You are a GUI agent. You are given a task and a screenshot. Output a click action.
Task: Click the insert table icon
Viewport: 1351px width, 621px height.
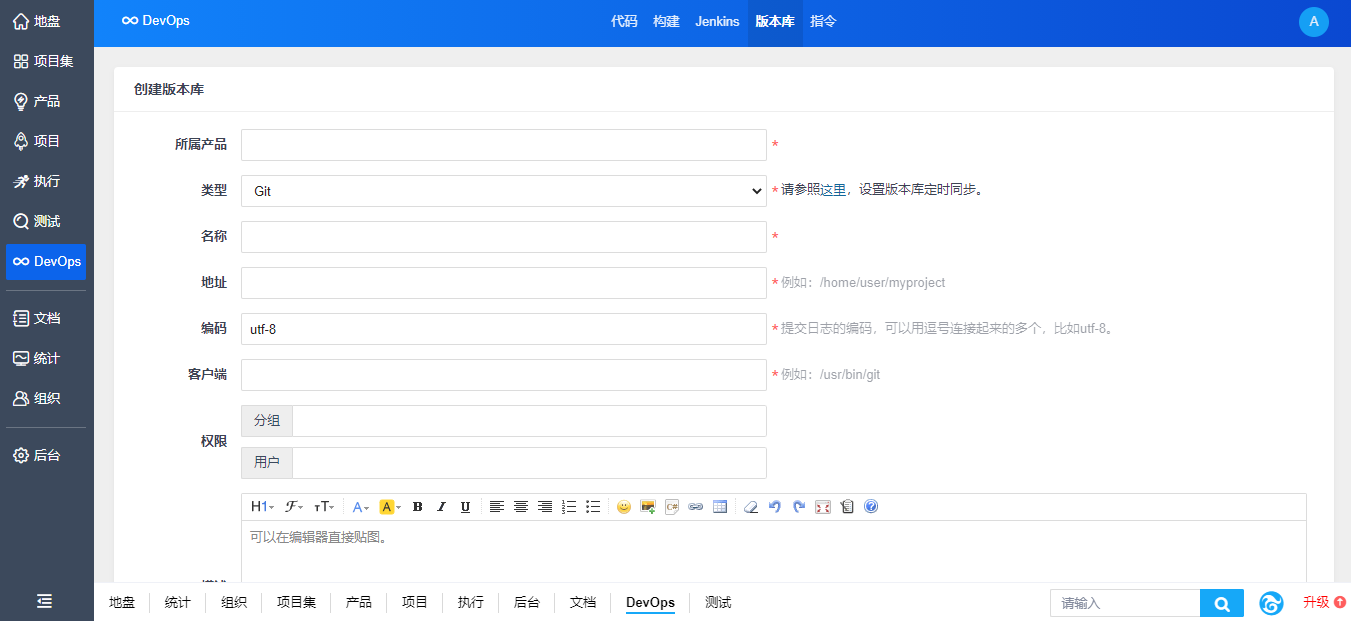[720, 507]
